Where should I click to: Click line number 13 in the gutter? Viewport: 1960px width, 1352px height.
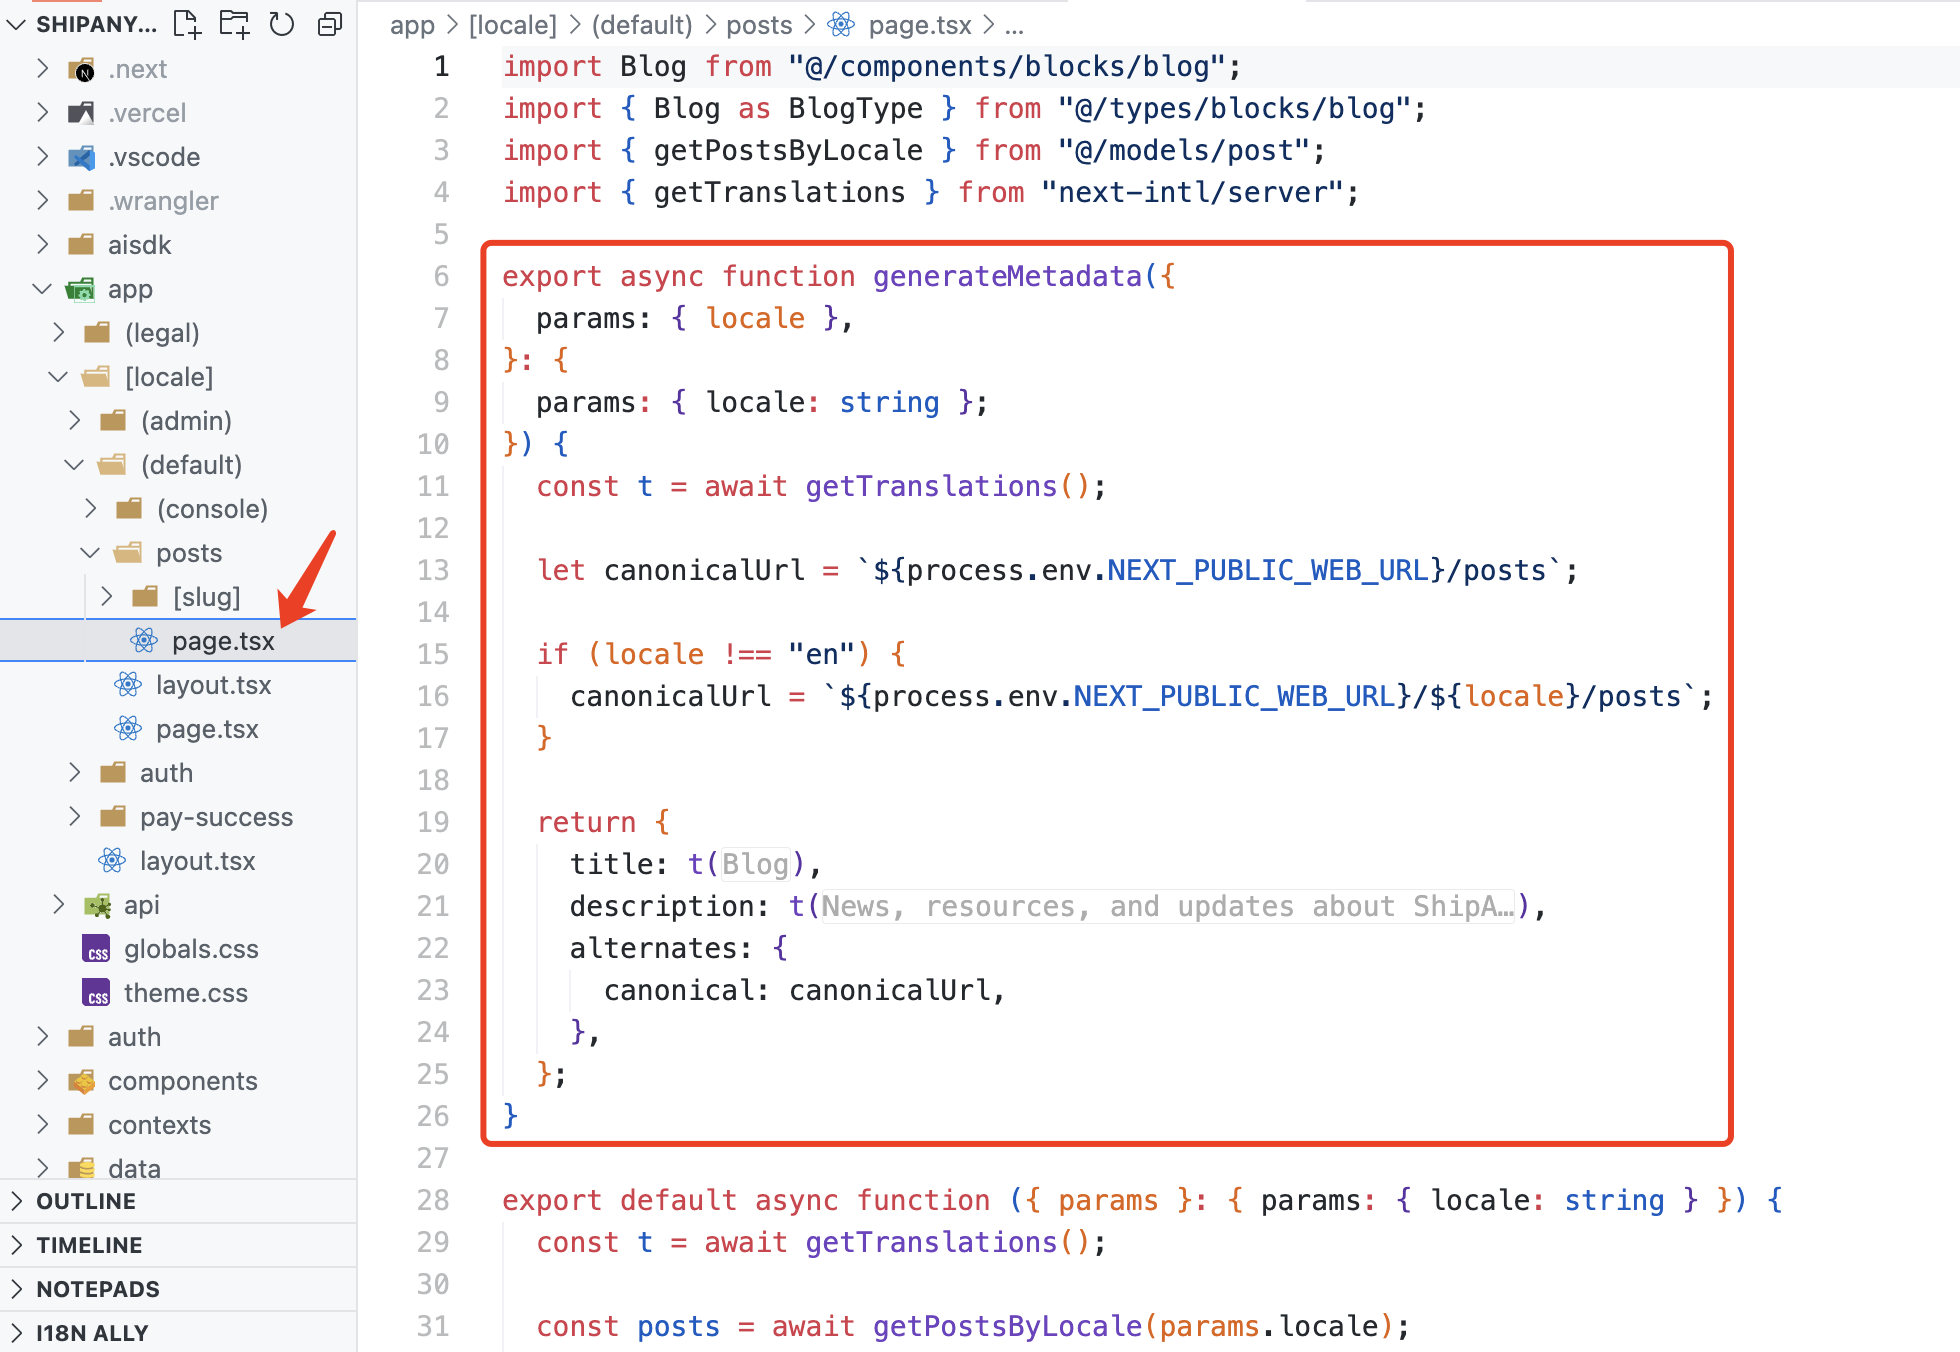(x=433, y=570)
